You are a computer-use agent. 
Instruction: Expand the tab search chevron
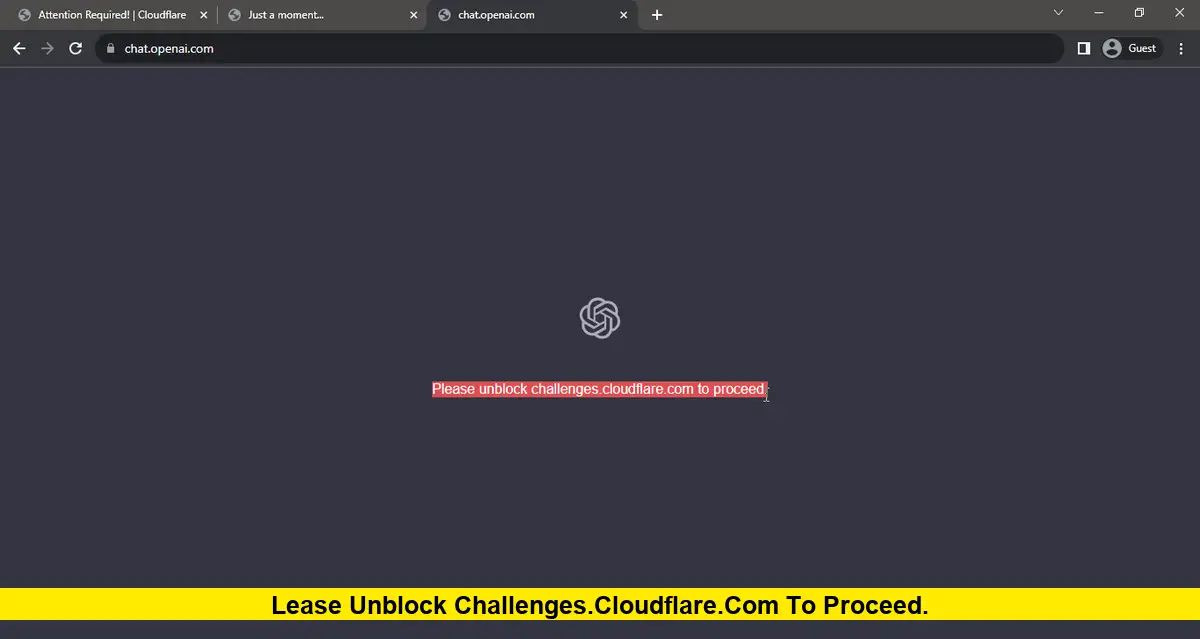pos(1059,13)
